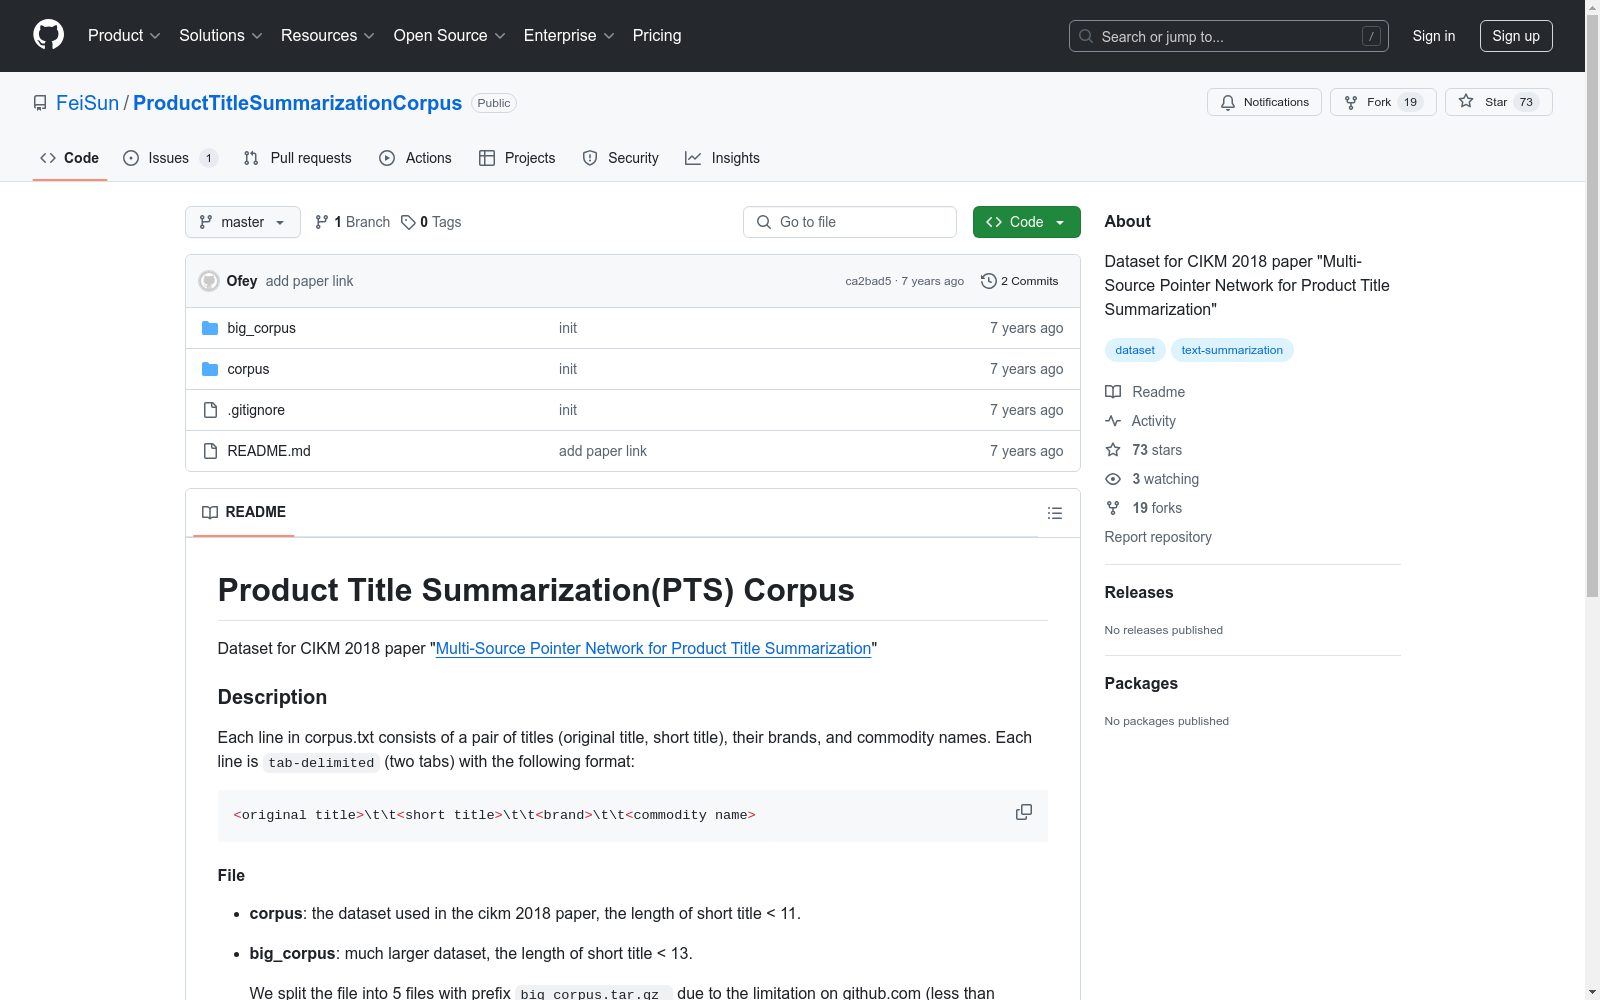Screen dimensions: 1600x1000
Task: View the 2 Commits history
Action: [1020, 281]
